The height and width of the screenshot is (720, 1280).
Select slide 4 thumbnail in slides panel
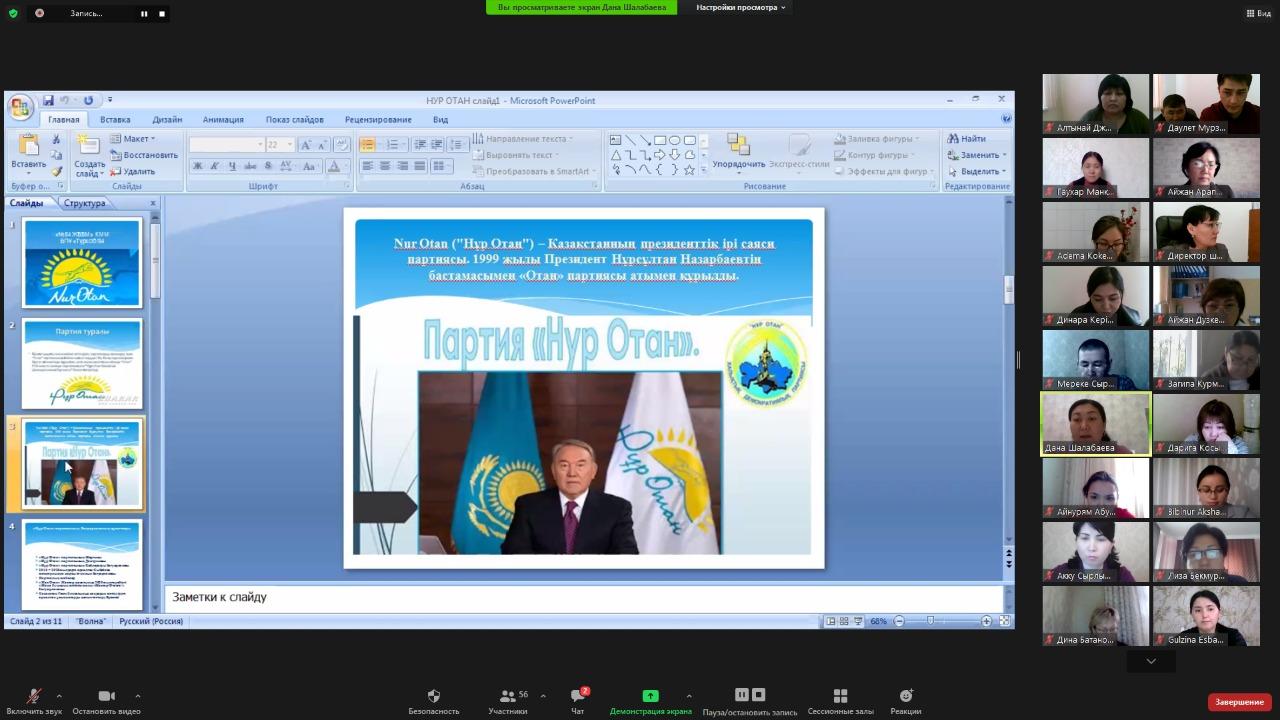tap(82, 563)
